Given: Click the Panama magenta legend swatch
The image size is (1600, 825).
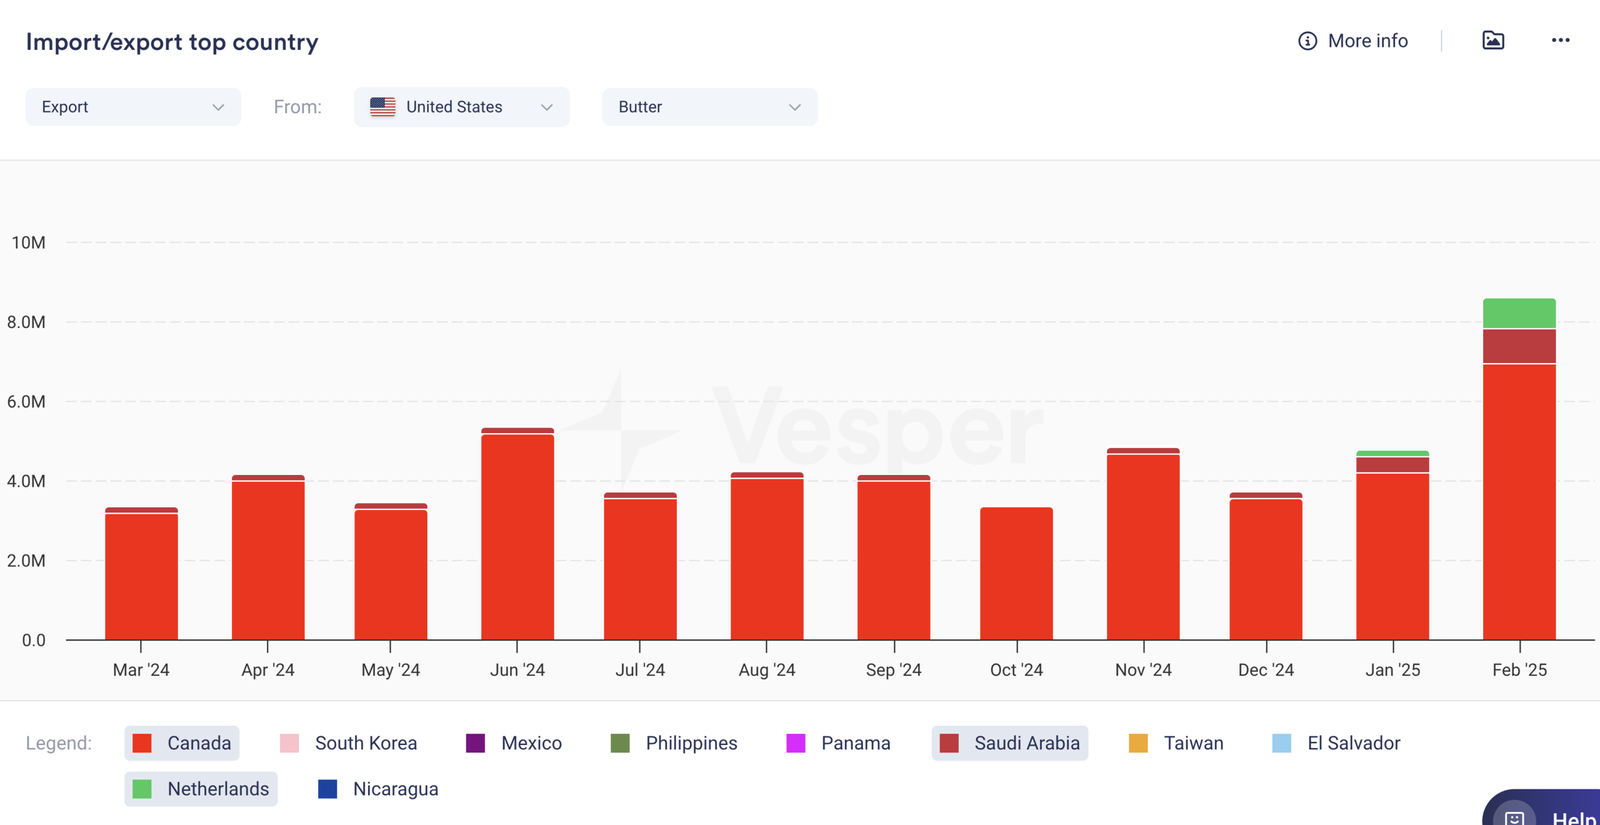Looking at the screenshot, I should click(x=796, y=743).
